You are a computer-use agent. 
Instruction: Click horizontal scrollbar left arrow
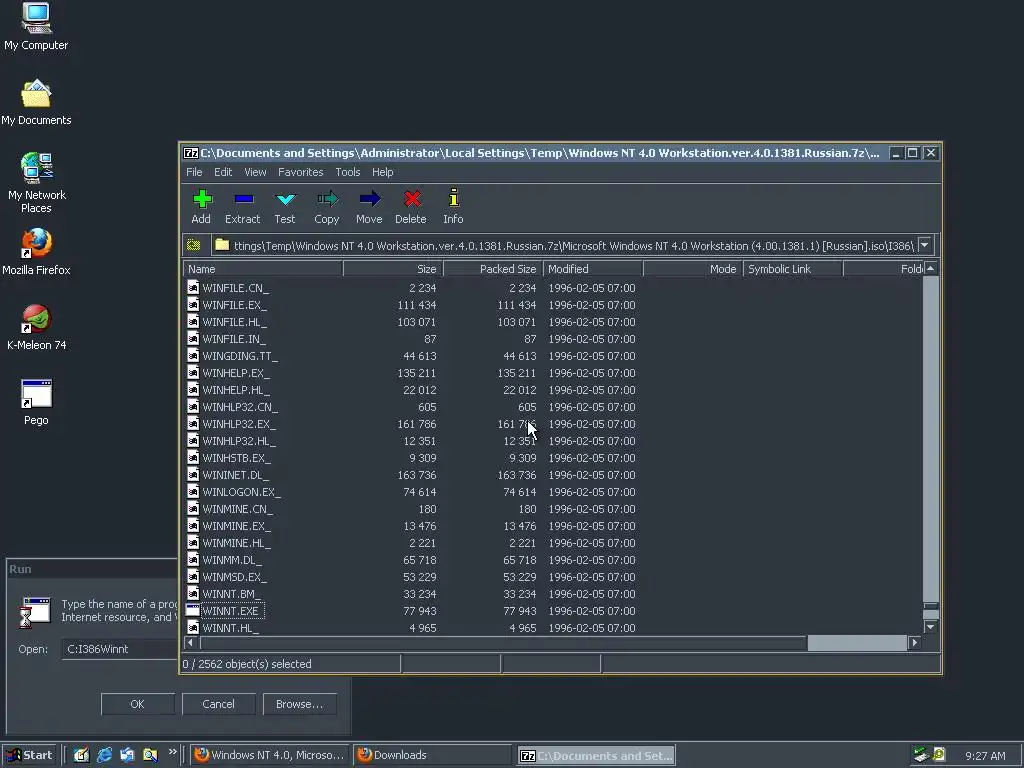[x=190, y=643]
